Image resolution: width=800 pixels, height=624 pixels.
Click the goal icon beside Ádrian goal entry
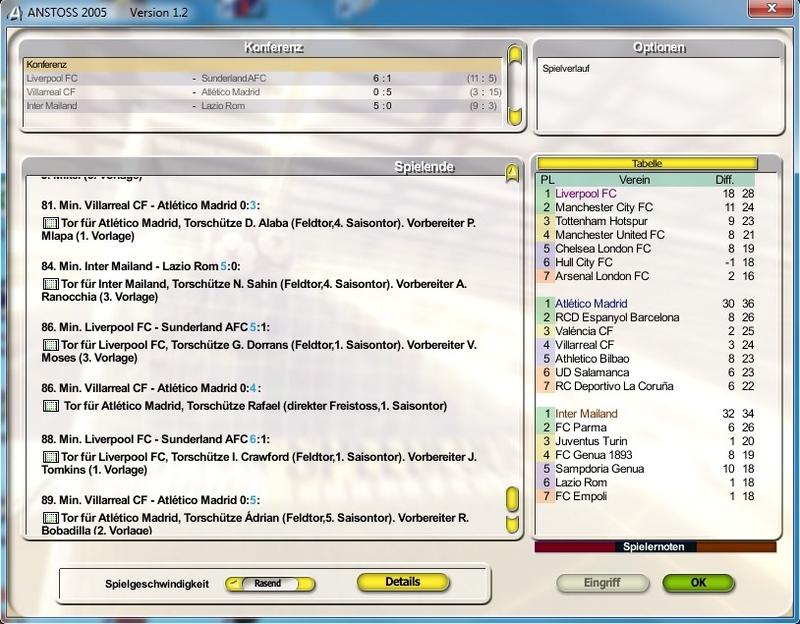[x=50, y=518]
